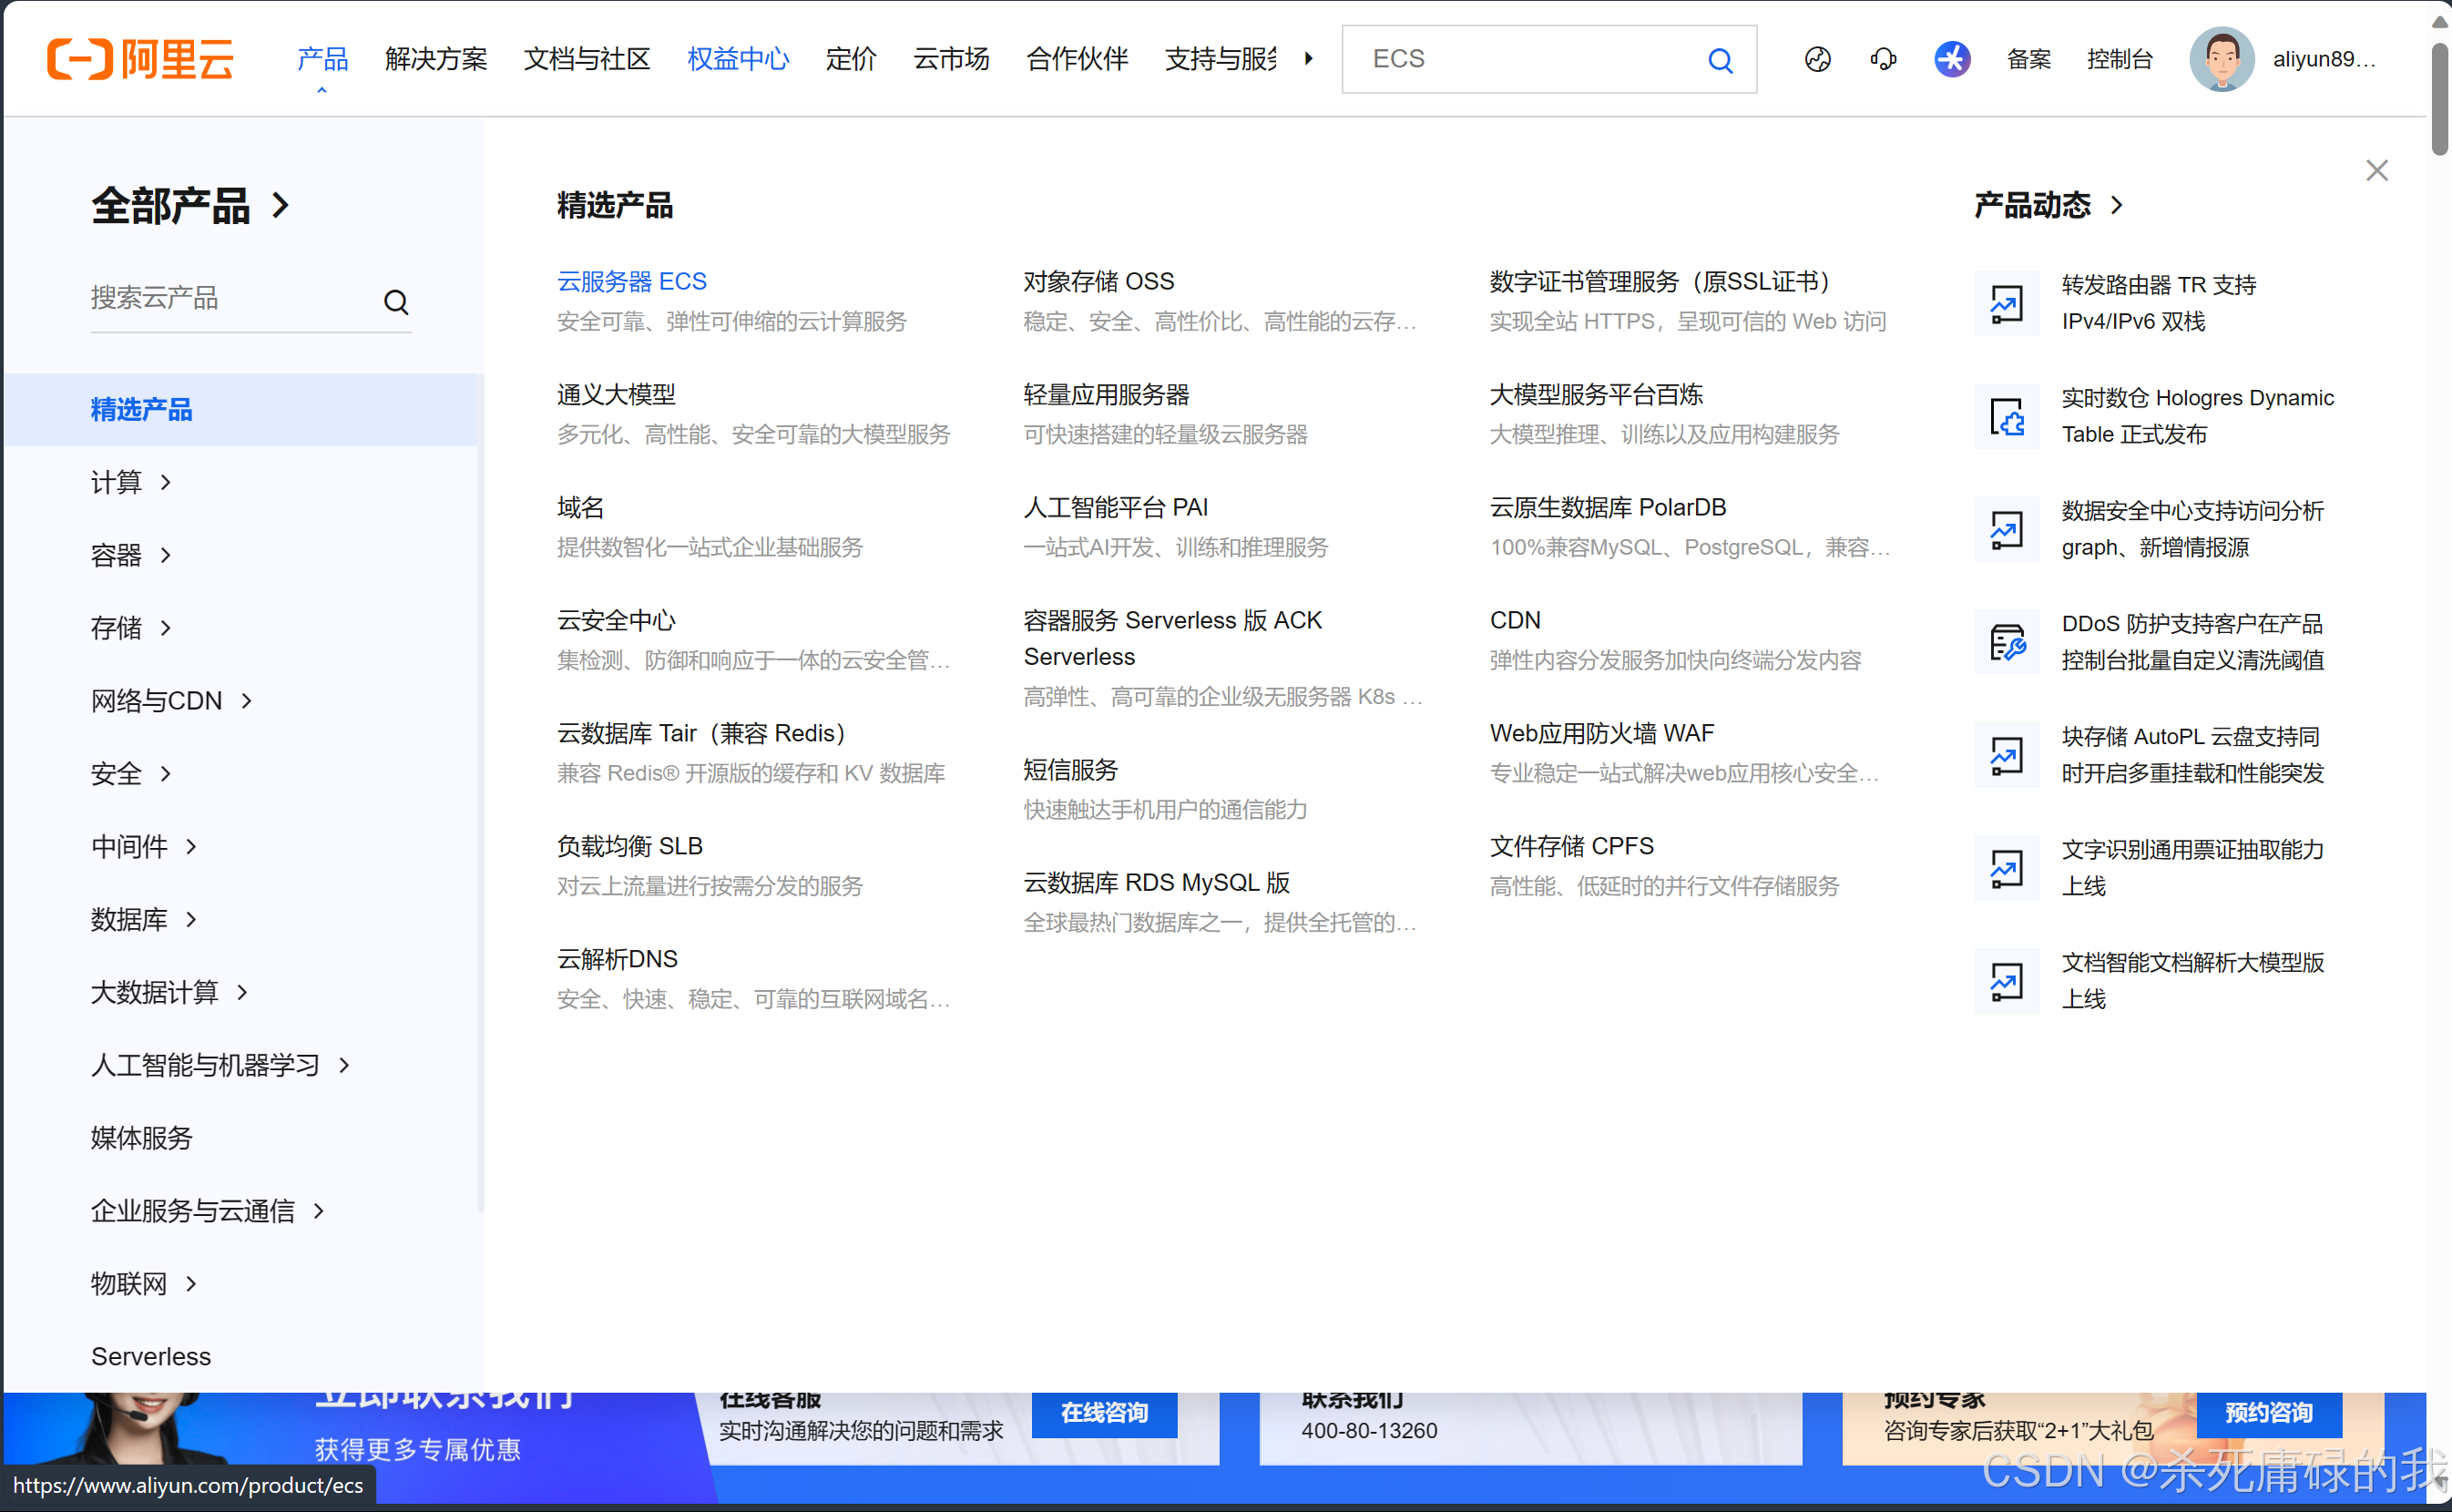This screenshot has width=2452, height=1512.
Task: Open the 通义大模型 product link
Action: 616,395
